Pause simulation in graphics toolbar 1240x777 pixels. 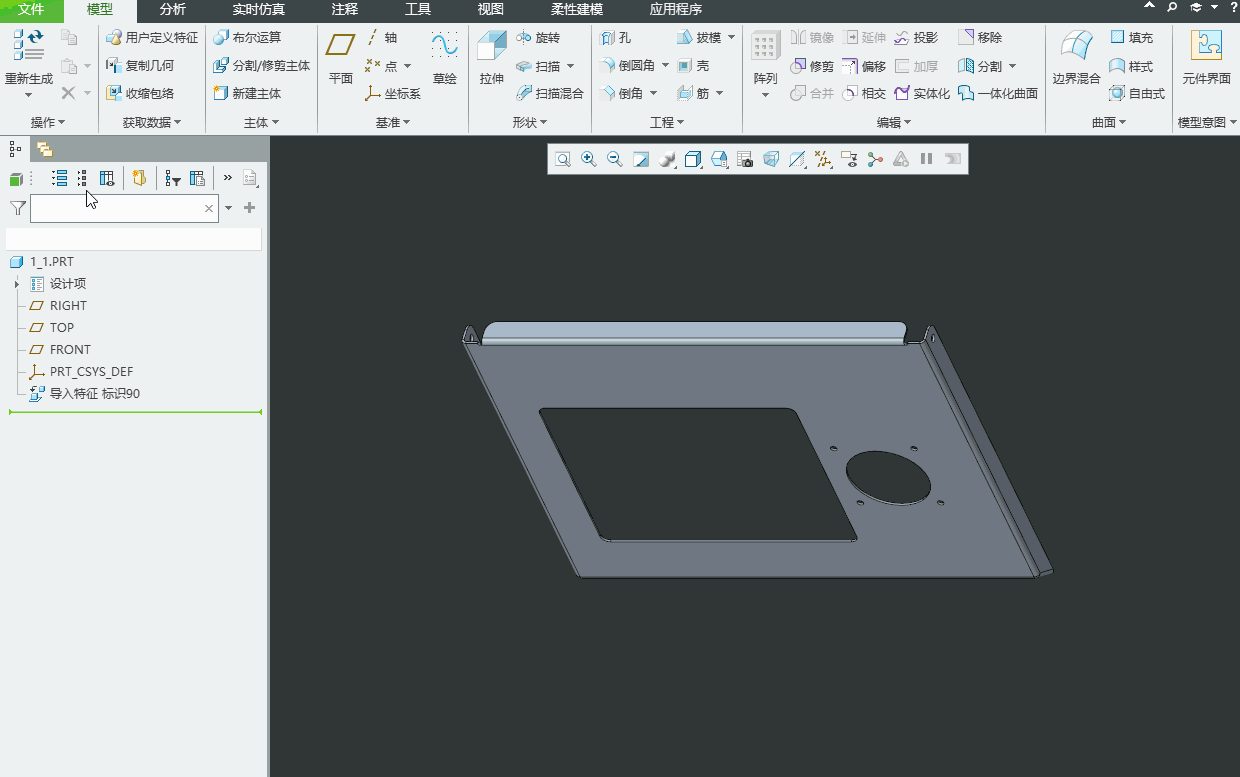pyautogui.click(x=927, y=159)
